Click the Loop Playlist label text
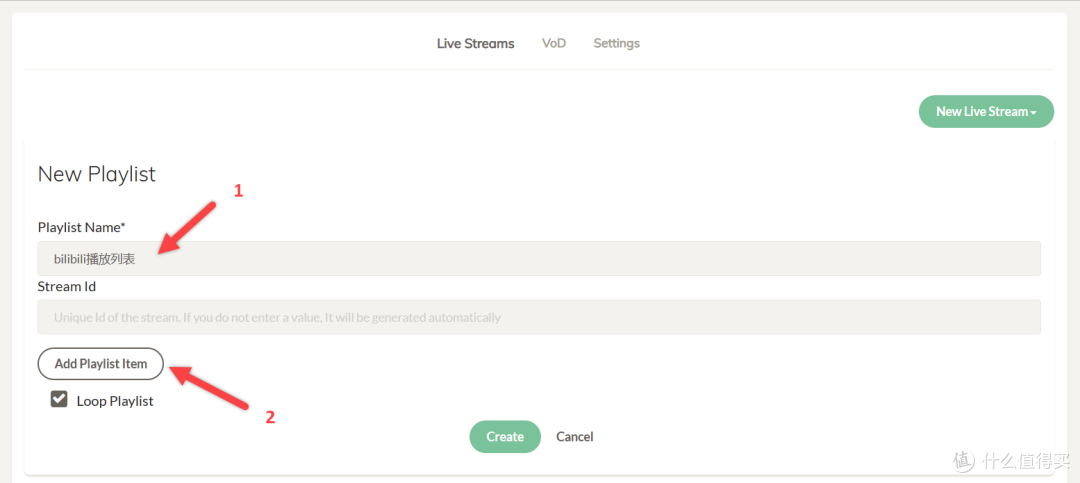This screenshot has width=1080, height=483. pyautogui.click(x=115, y=401)
